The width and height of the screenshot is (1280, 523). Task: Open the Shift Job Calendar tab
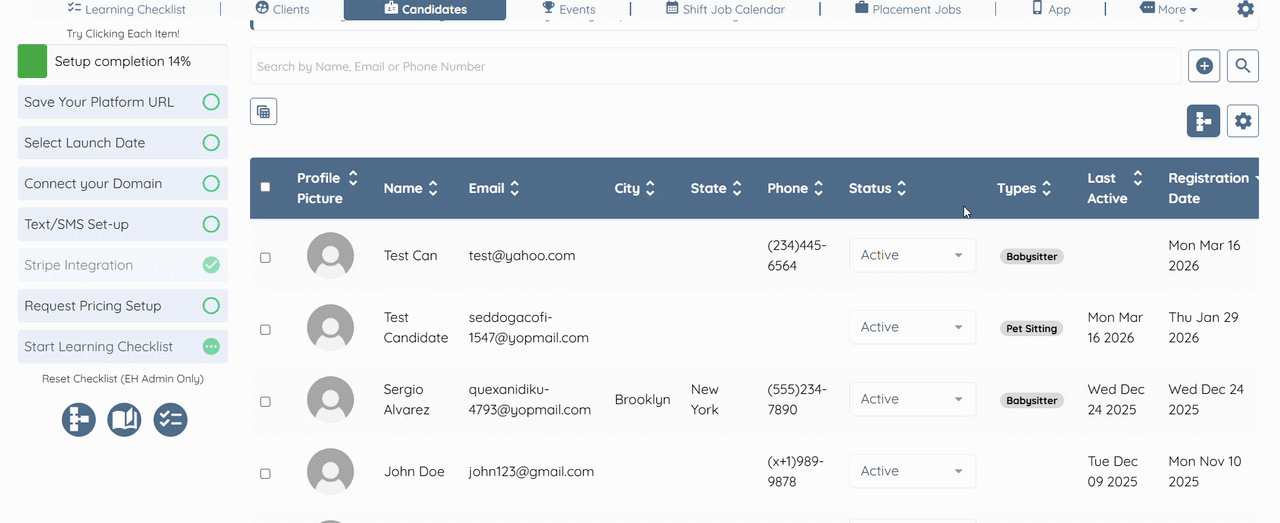click(x=725, y=9)
